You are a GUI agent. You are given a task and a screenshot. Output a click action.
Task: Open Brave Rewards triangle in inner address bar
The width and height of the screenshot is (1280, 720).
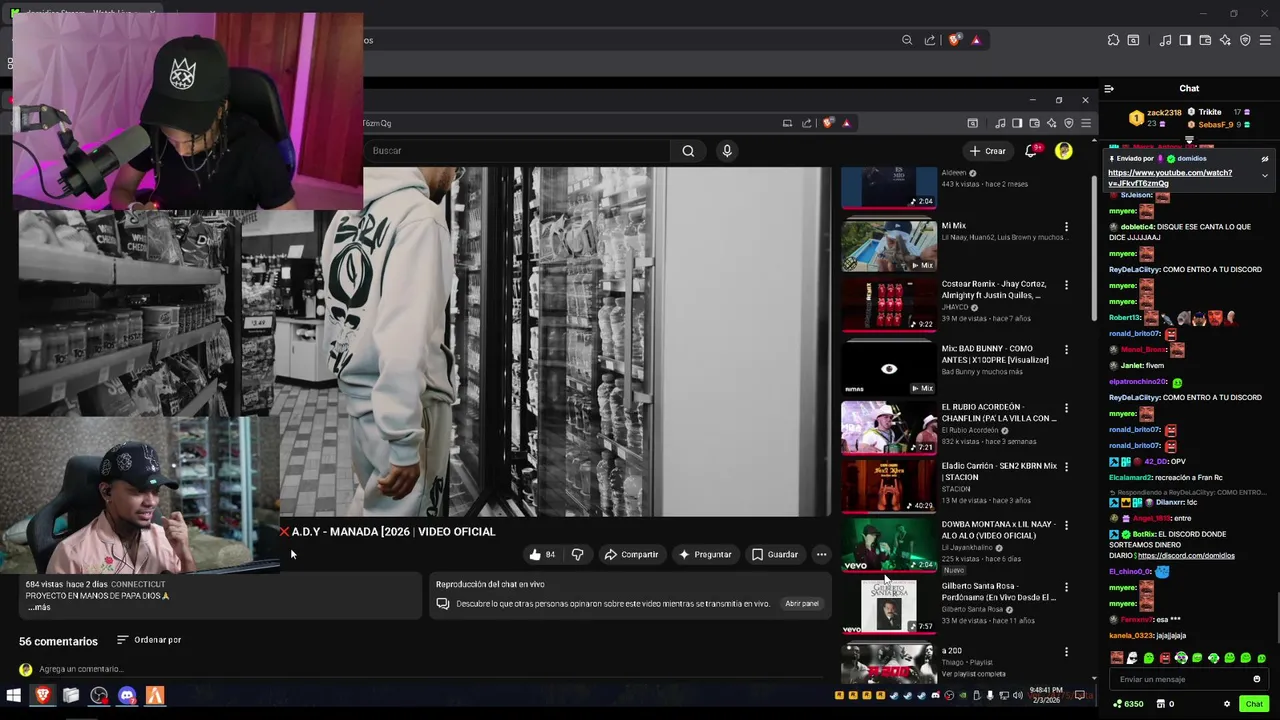click(846, 123)
